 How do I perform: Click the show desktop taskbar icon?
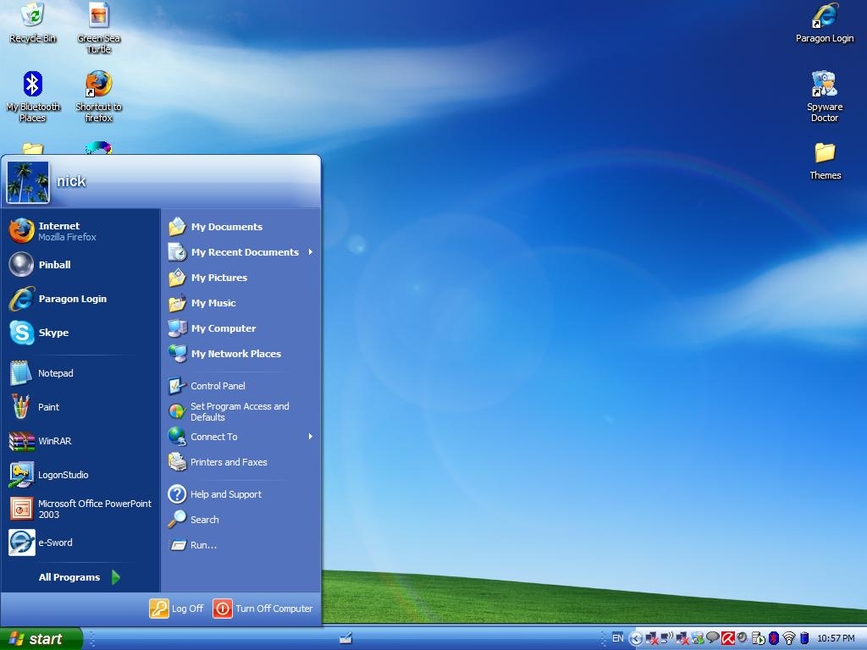(346, 639)
